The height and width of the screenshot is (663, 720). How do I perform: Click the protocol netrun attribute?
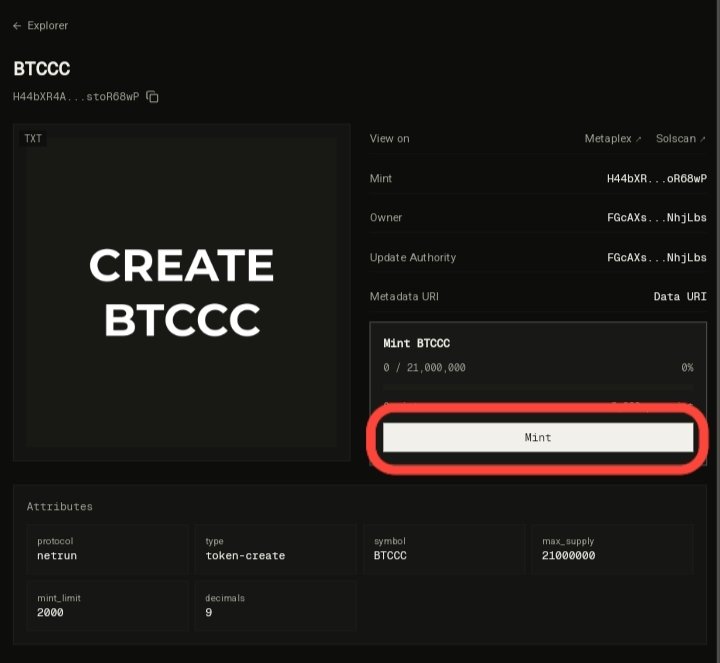pos(107,549)
